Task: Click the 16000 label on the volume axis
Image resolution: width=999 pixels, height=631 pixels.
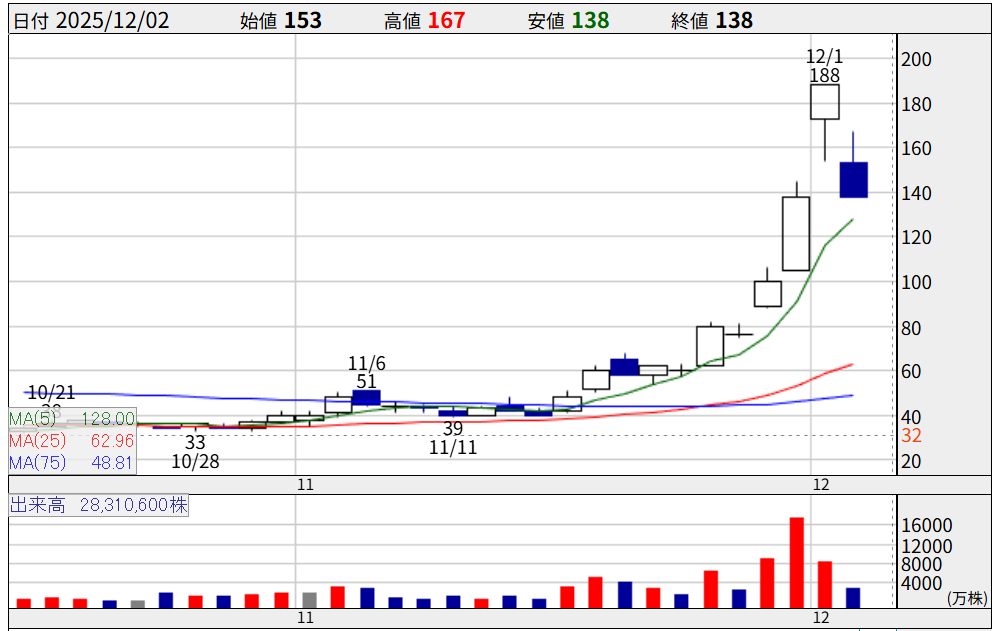Action: pyautogui.click(x=928, y=526)
